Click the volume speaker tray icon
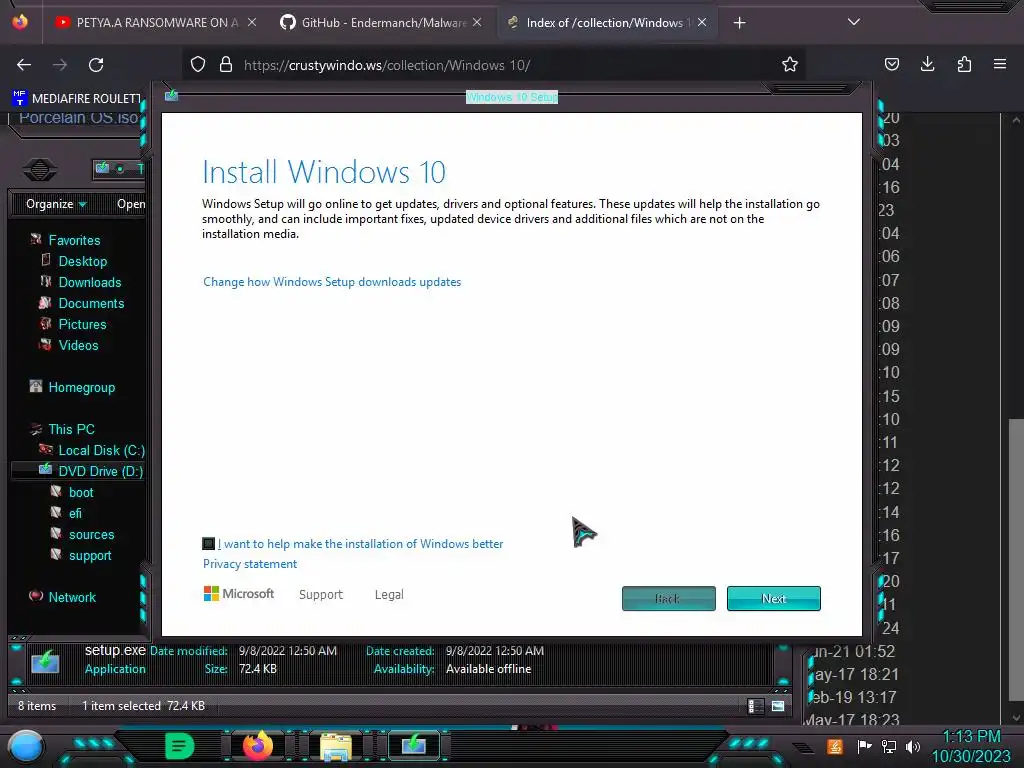1024x768 pixels. pyautogui.click(x=913, y=746)
